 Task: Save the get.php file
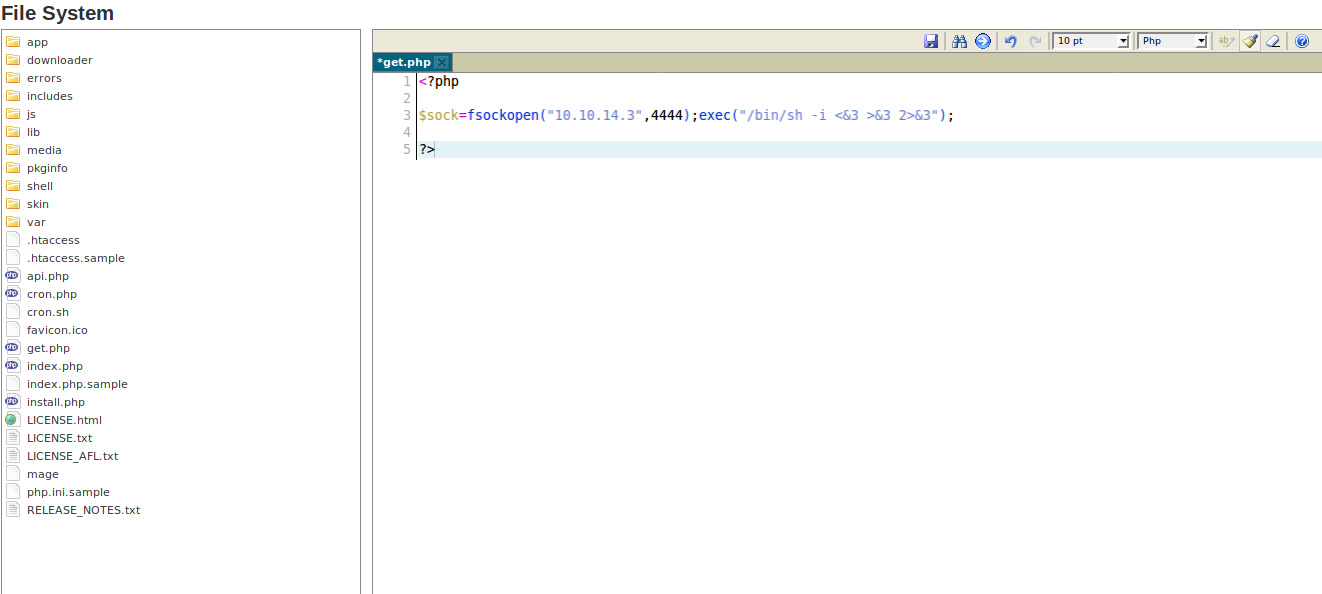coord(931,41)
